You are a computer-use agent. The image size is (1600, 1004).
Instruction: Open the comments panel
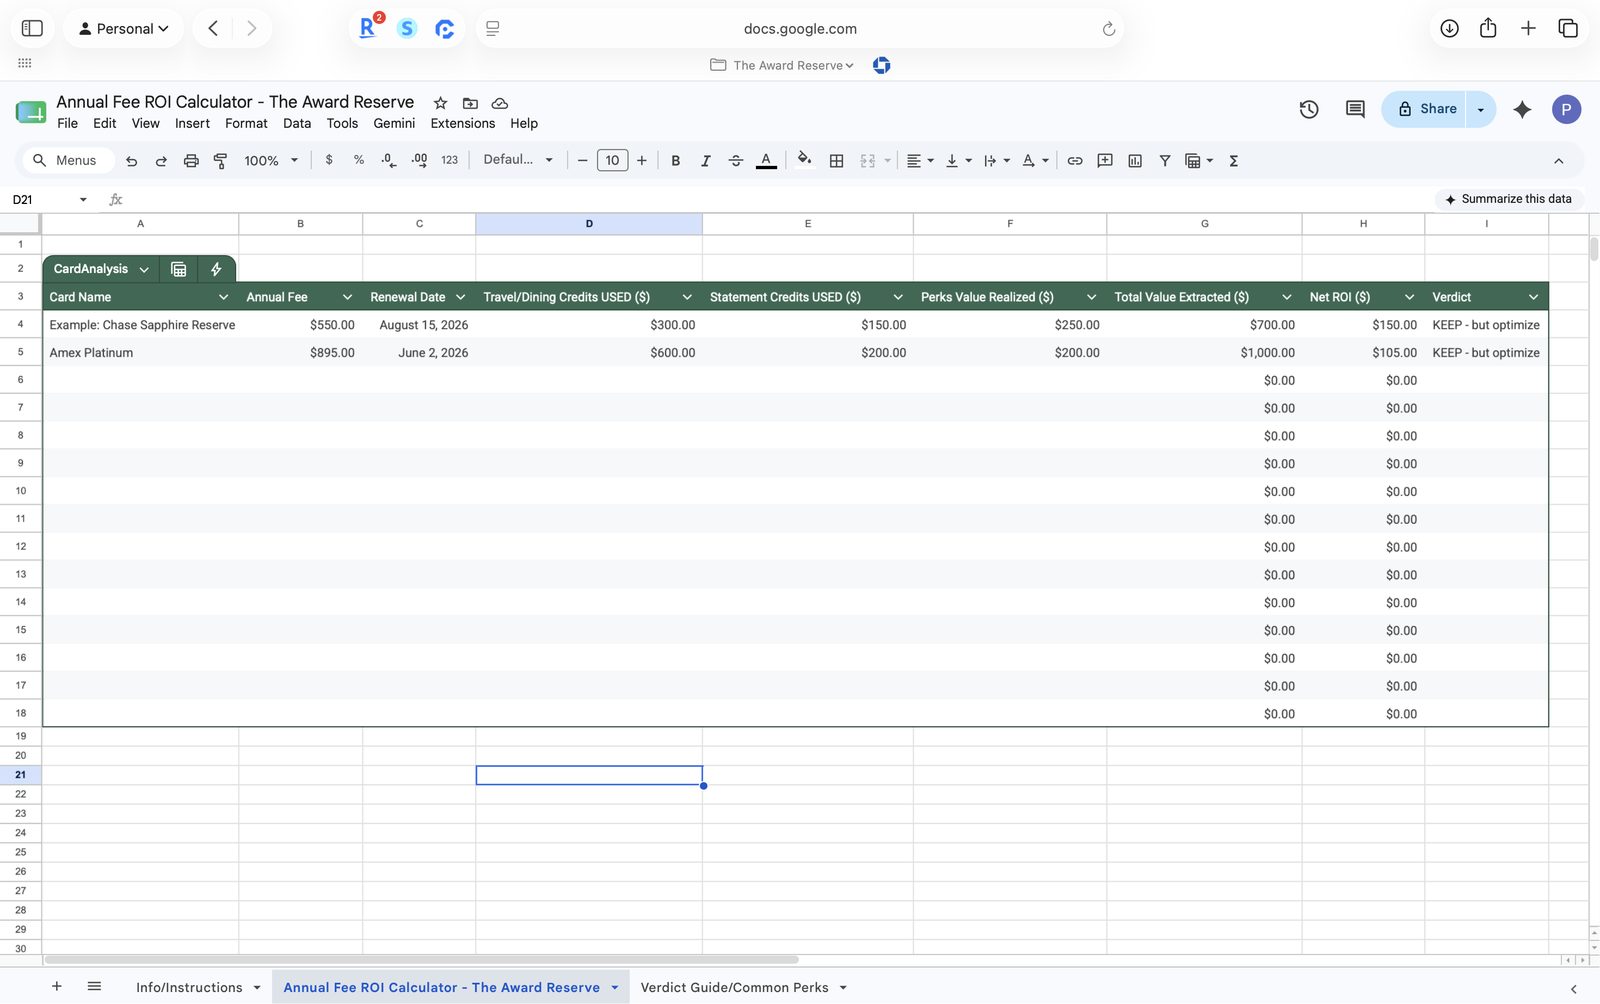pos(1355,109)
